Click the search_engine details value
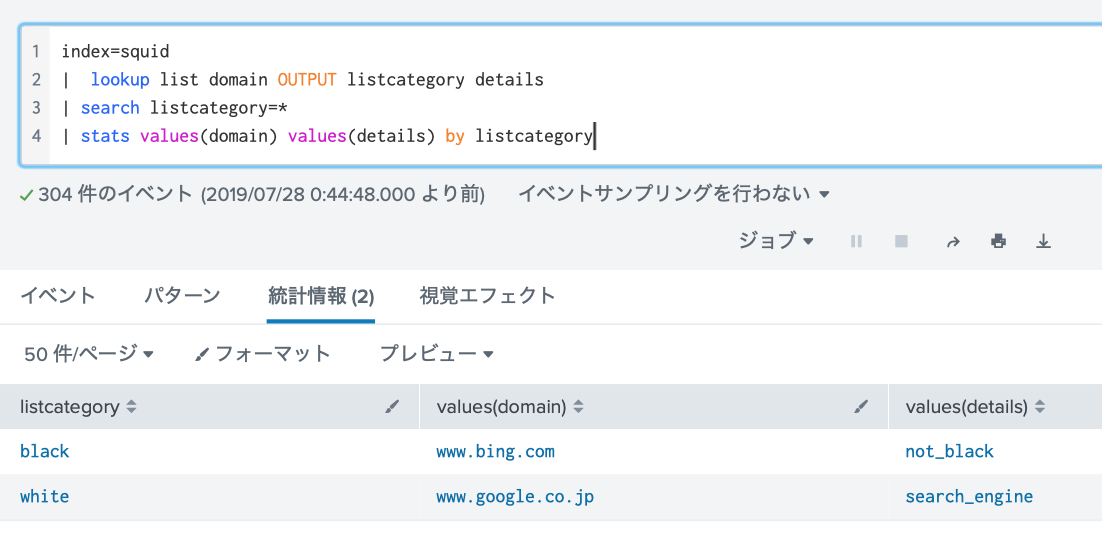The height and width of the screenshot is (534, 1102). (969, 497)
